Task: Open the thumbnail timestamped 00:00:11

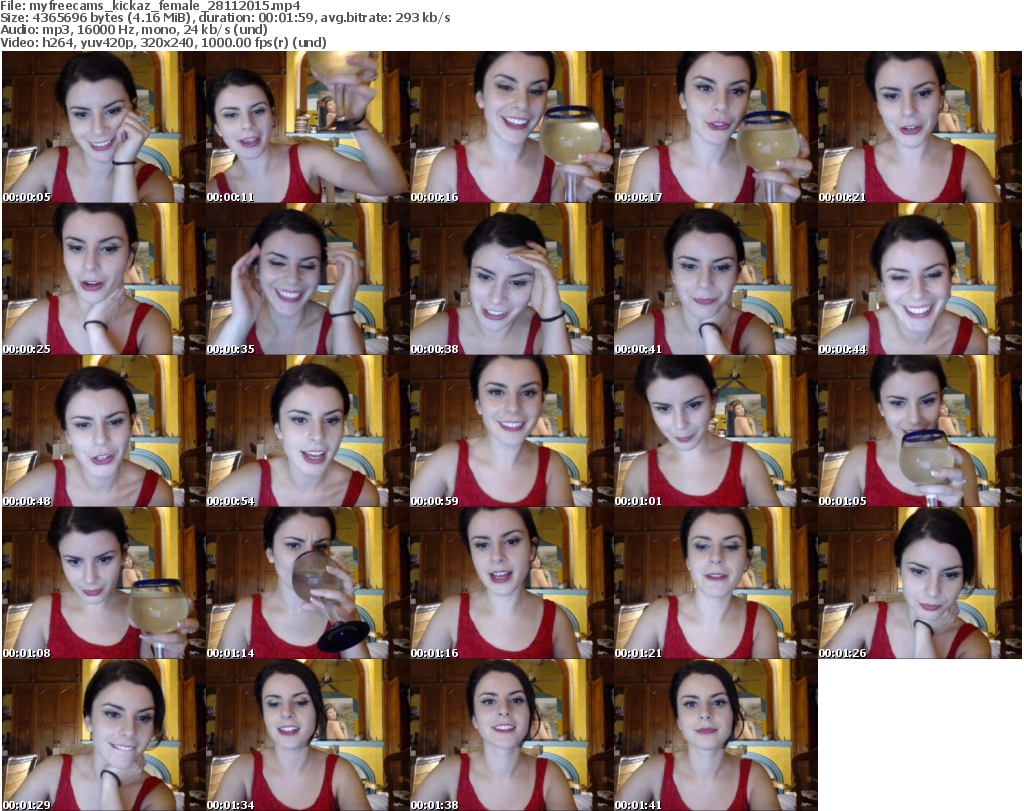Action: [x=308, y=127]
